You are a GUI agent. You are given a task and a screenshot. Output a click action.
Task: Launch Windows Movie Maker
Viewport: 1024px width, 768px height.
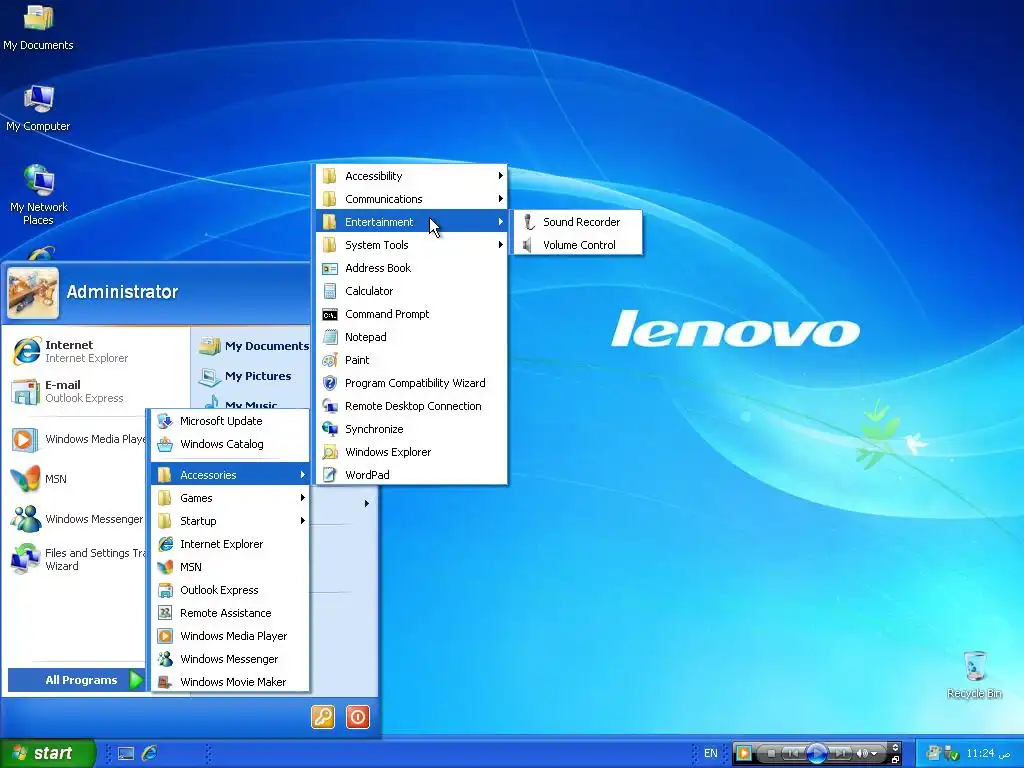click(230, 682)
